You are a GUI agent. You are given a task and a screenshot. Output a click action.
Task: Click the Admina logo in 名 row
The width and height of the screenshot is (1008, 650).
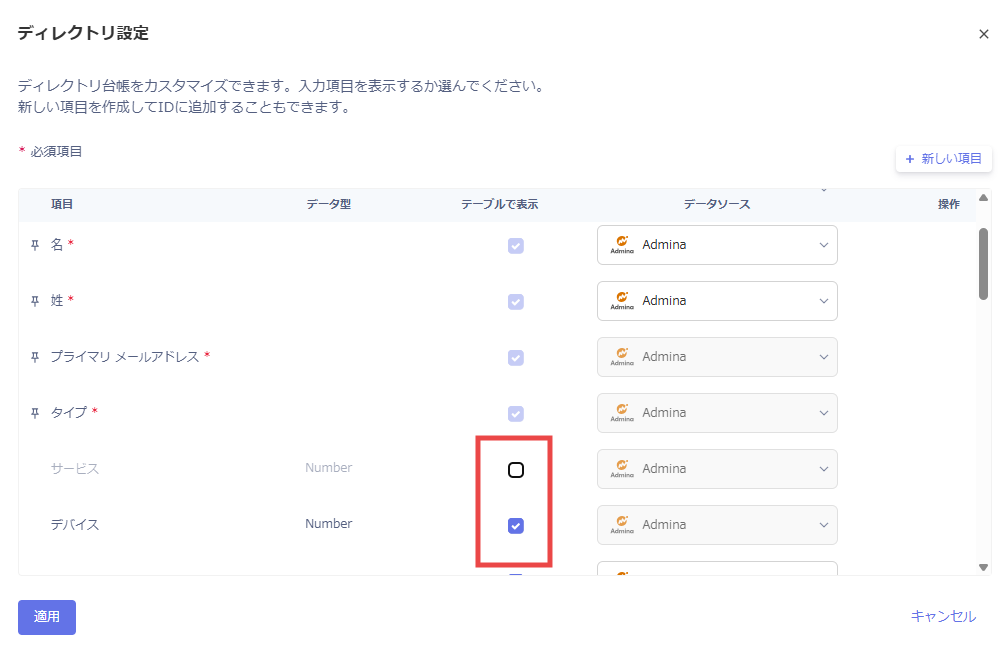[622, 245]
